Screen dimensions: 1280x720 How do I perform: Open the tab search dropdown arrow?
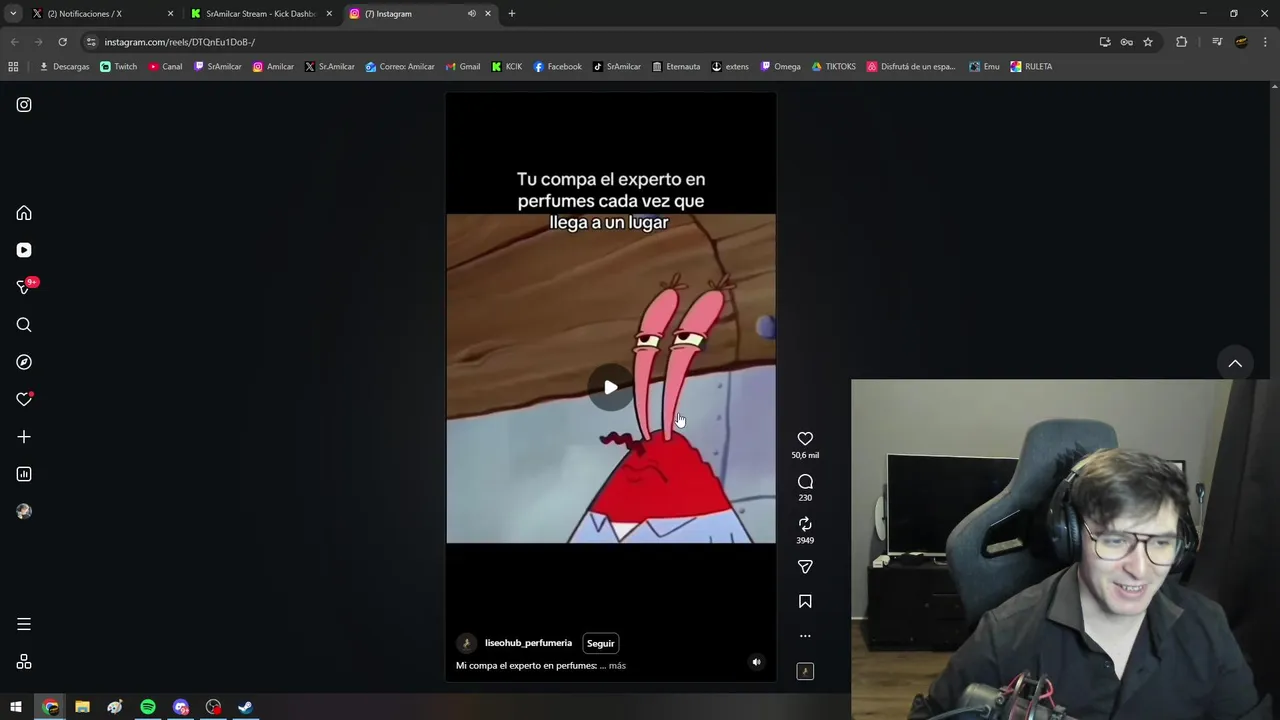point(13,14)
